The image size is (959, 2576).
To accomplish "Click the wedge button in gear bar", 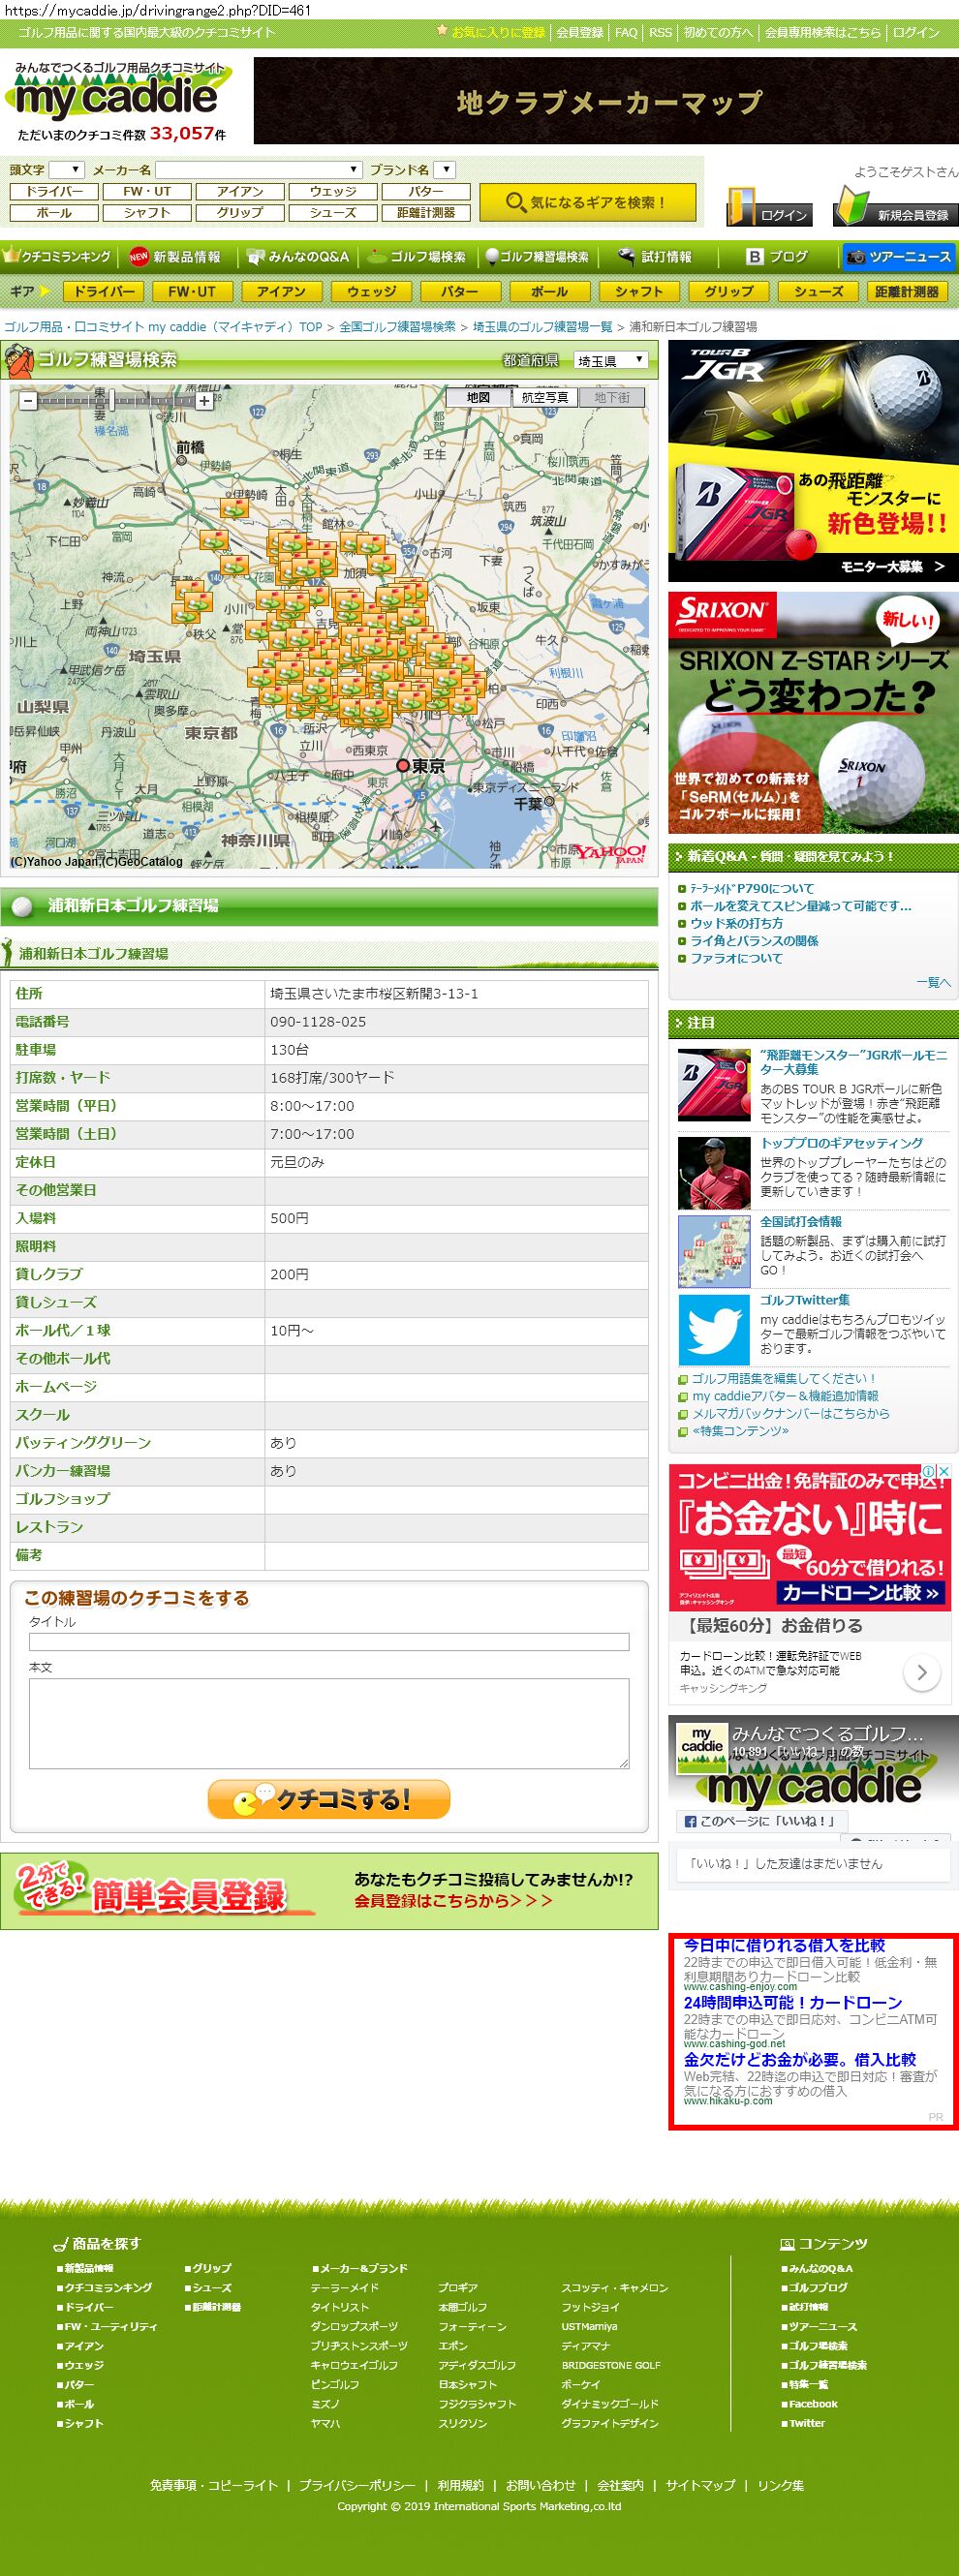I will click(371, 291).
